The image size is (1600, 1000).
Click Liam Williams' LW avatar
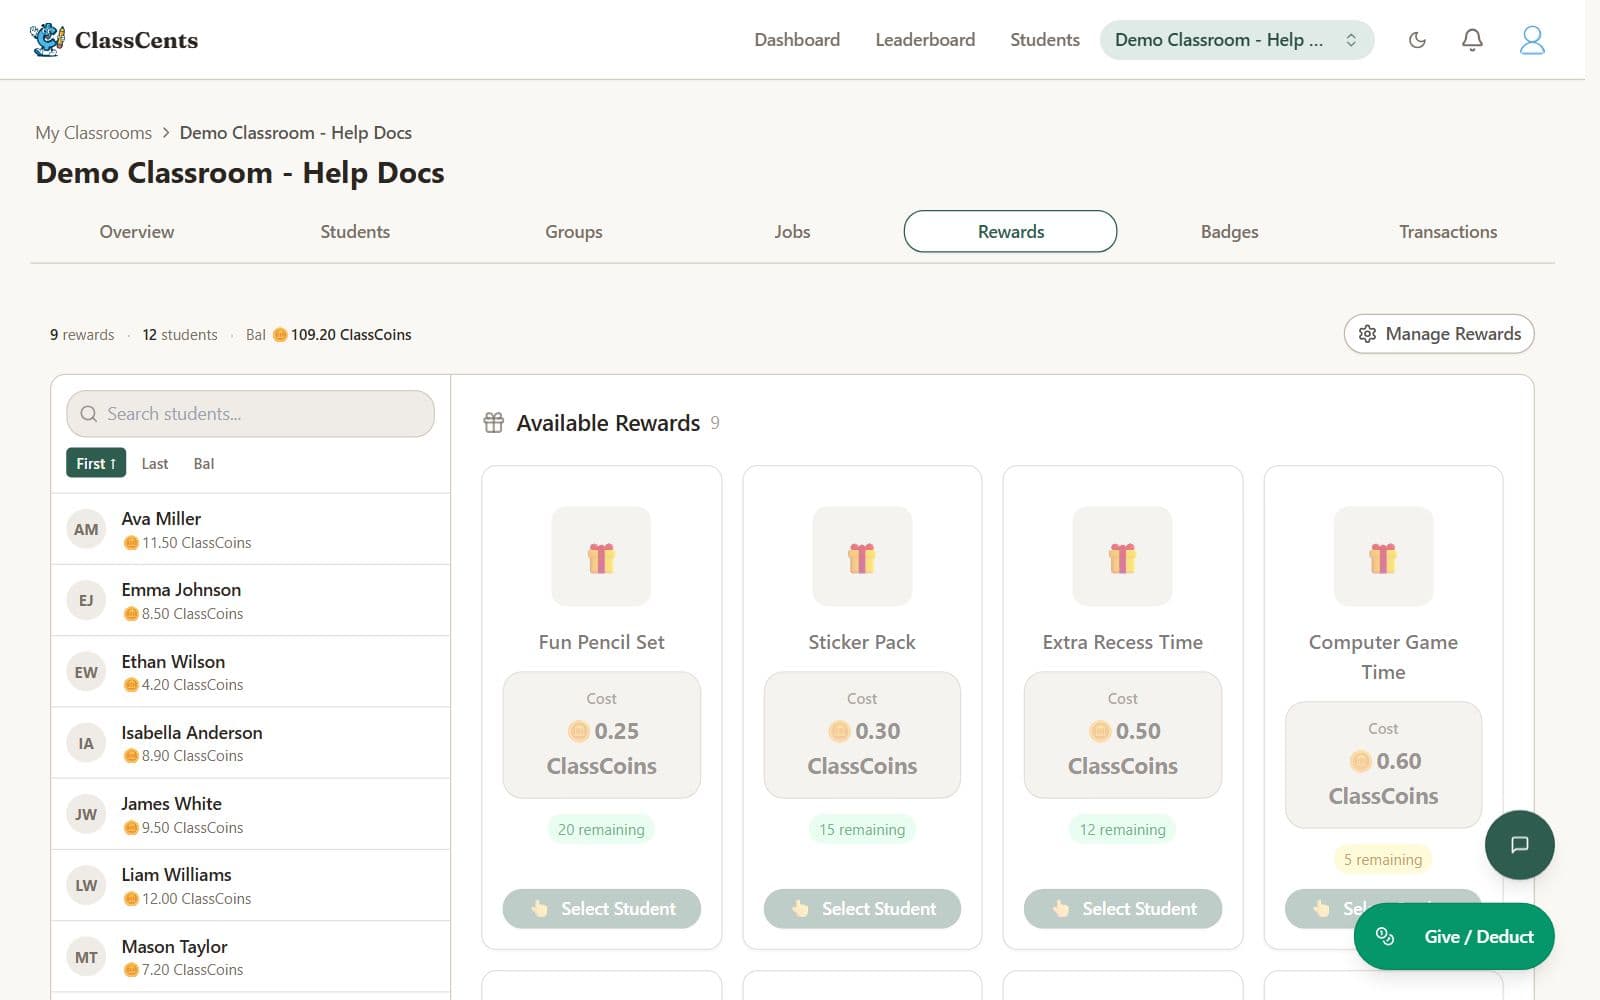click(86, 885)
